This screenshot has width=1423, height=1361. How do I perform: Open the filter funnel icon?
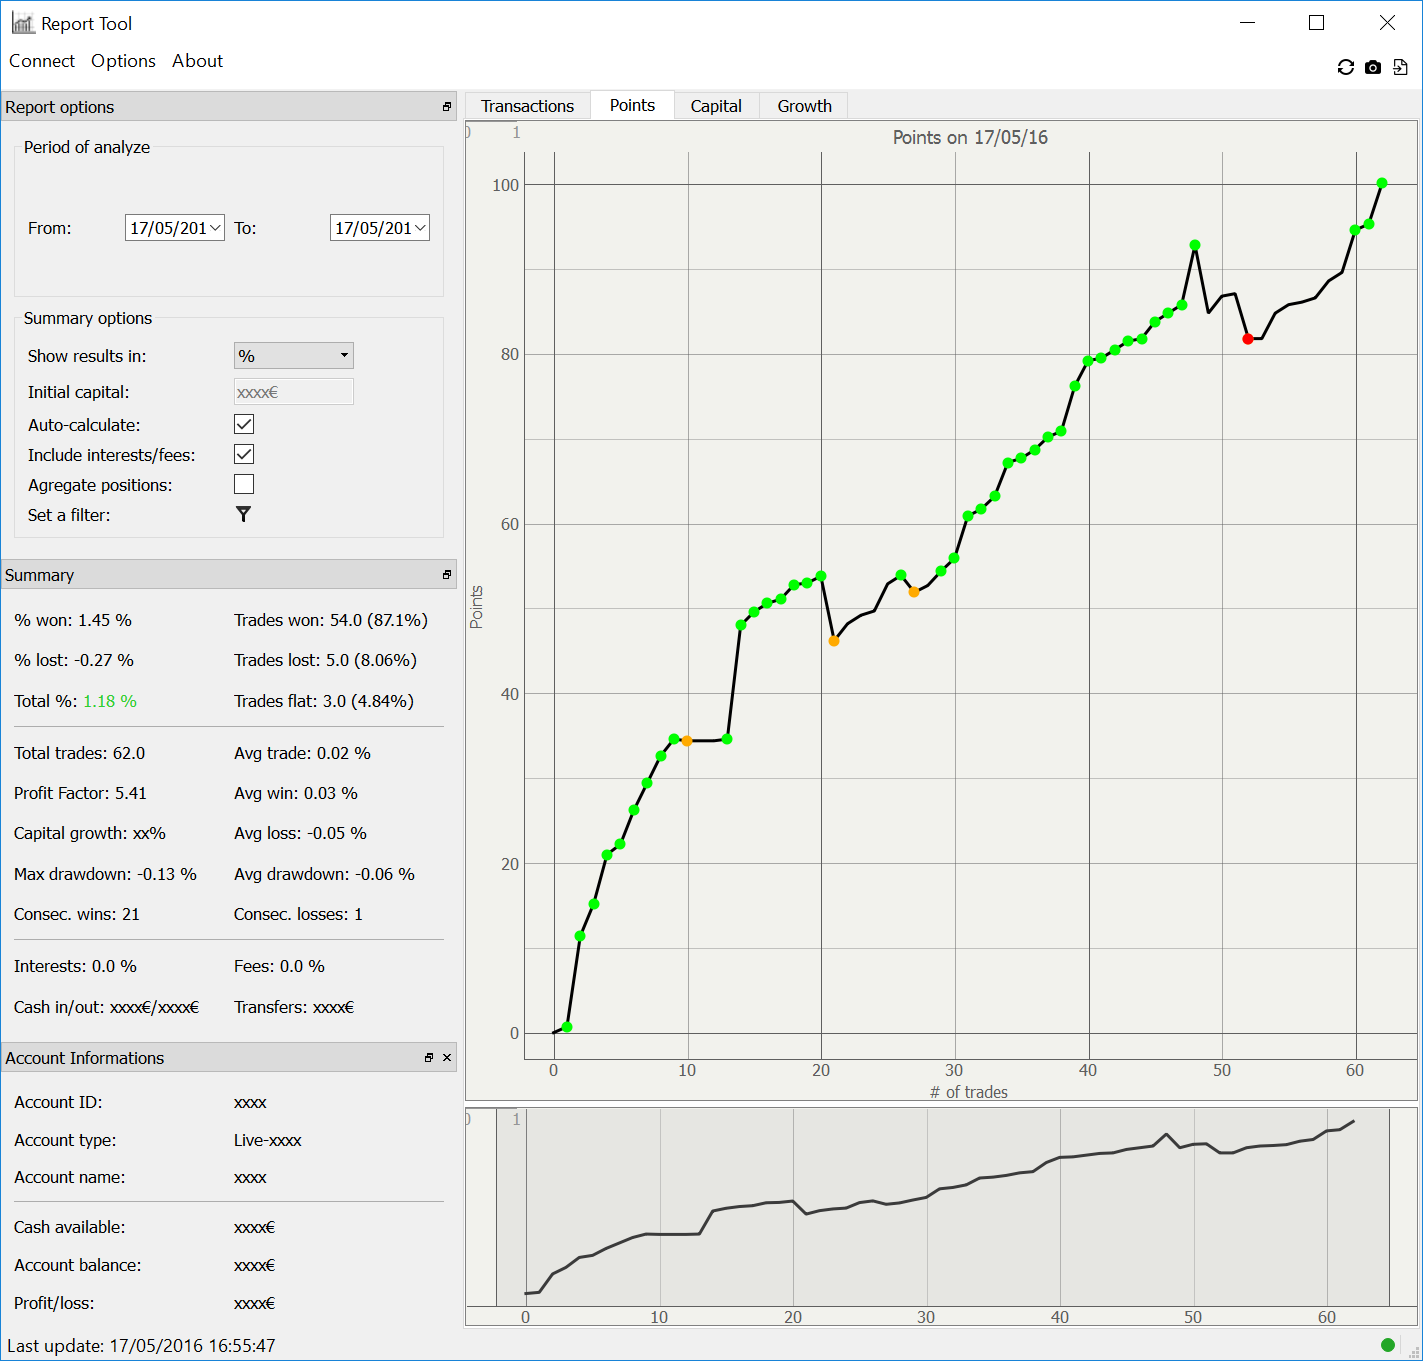pos(243,514)
